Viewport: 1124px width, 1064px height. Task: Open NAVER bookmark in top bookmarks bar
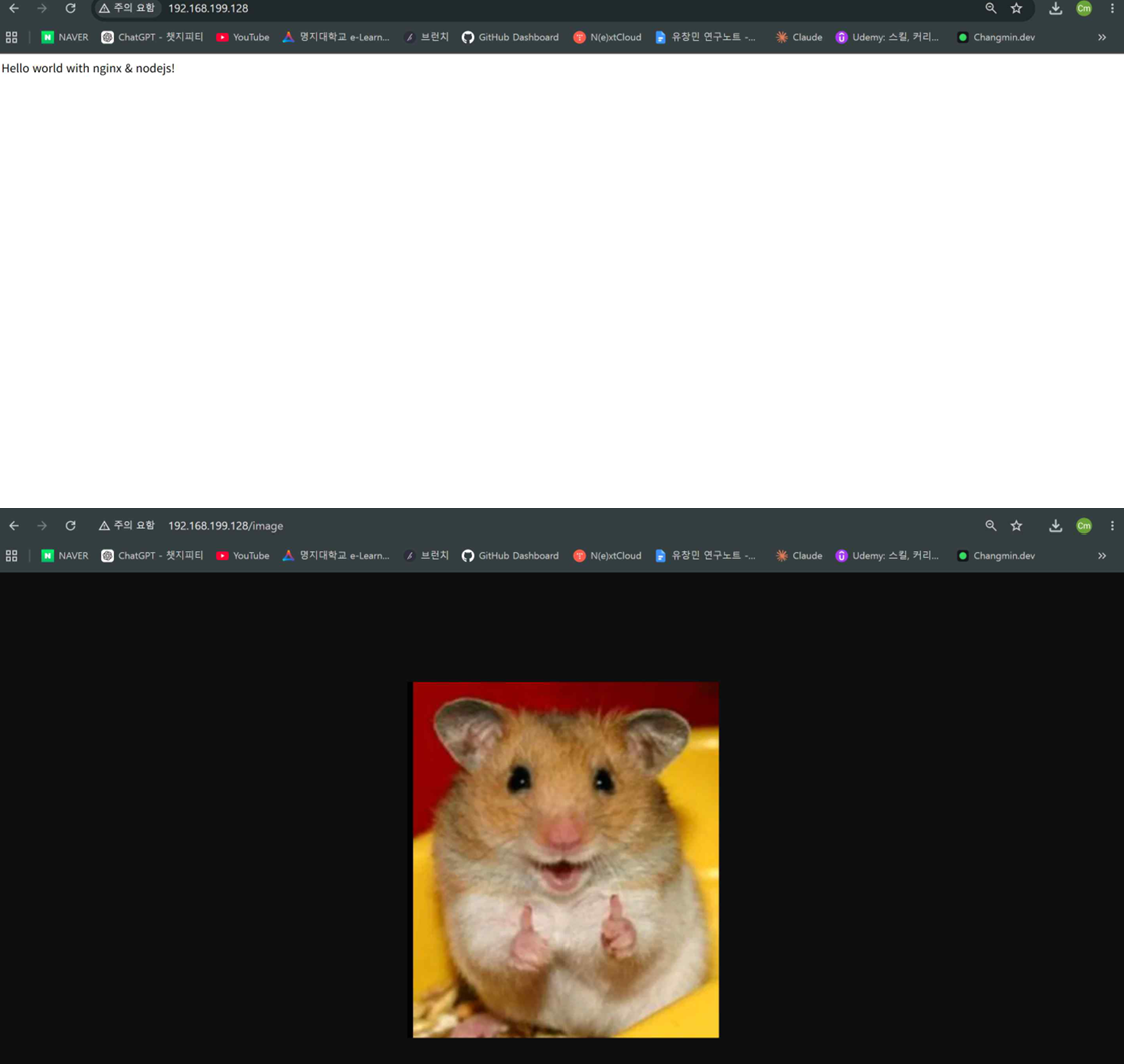point(65,37)
